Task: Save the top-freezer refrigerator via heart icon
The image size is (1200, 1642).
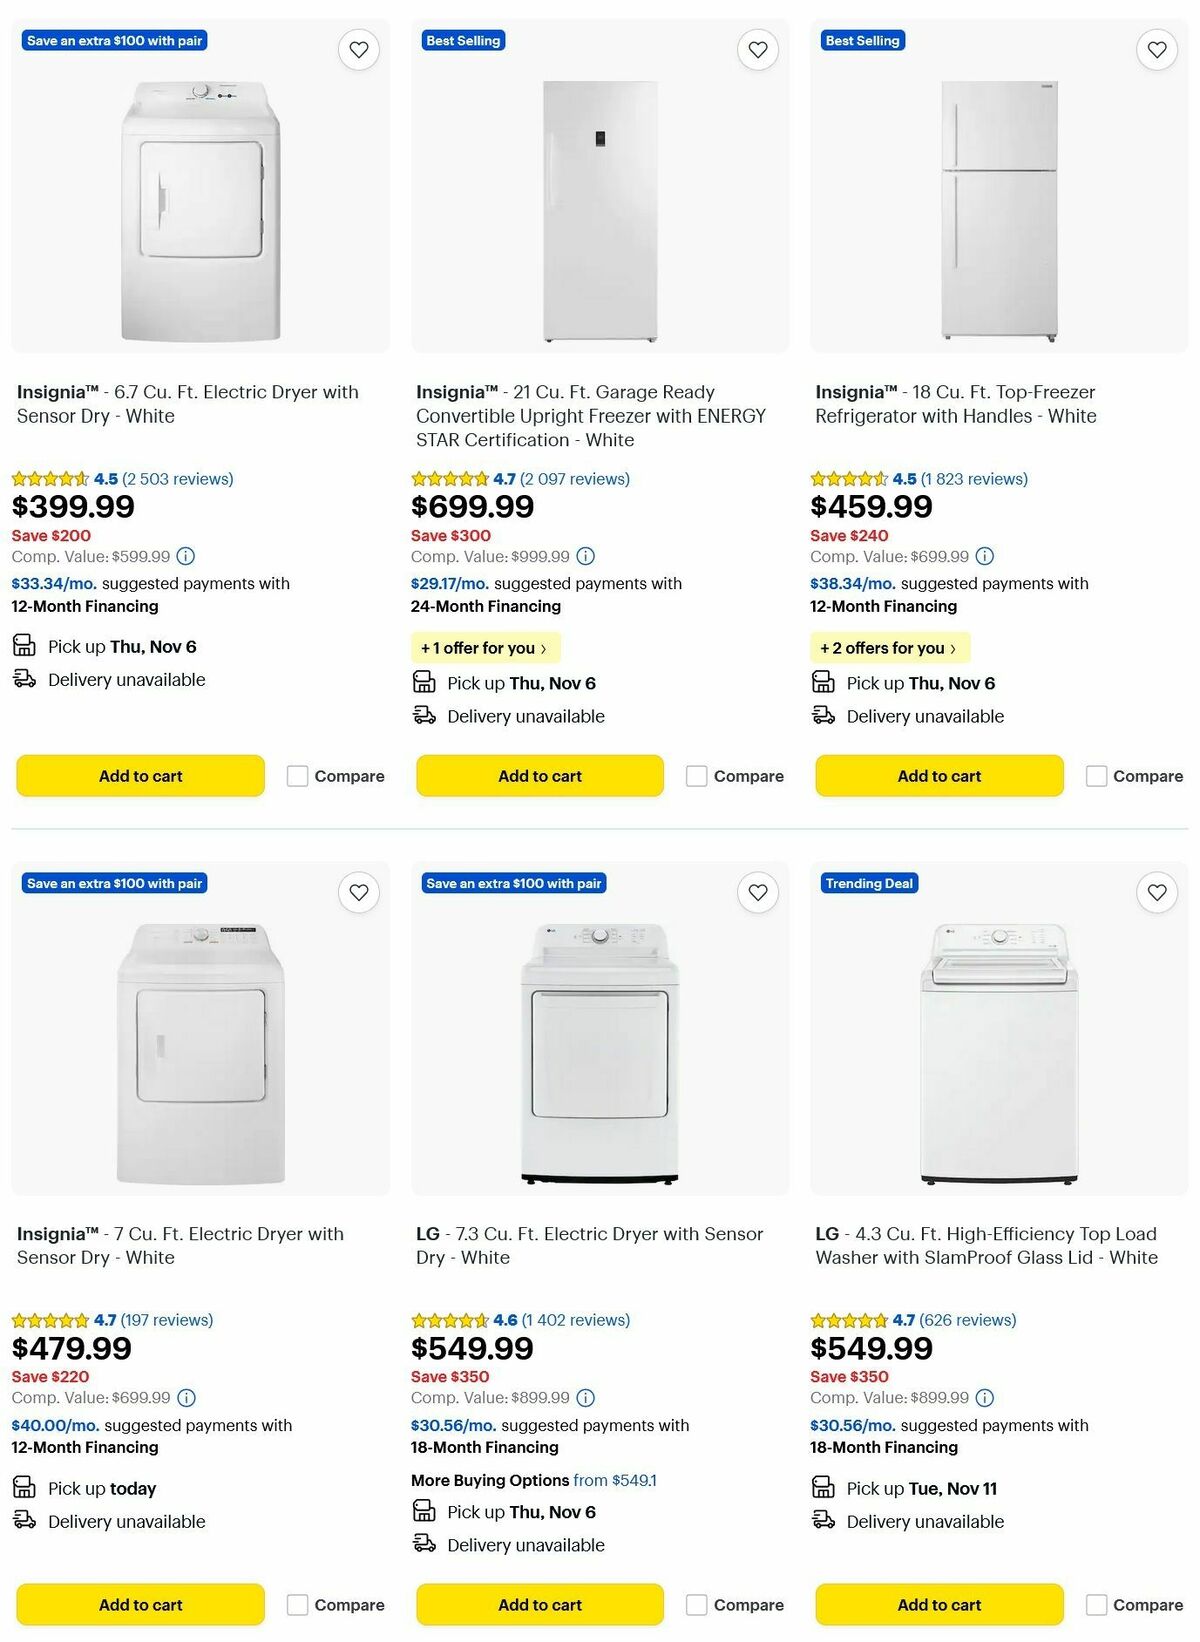Action: click(x=1157, y=49)
